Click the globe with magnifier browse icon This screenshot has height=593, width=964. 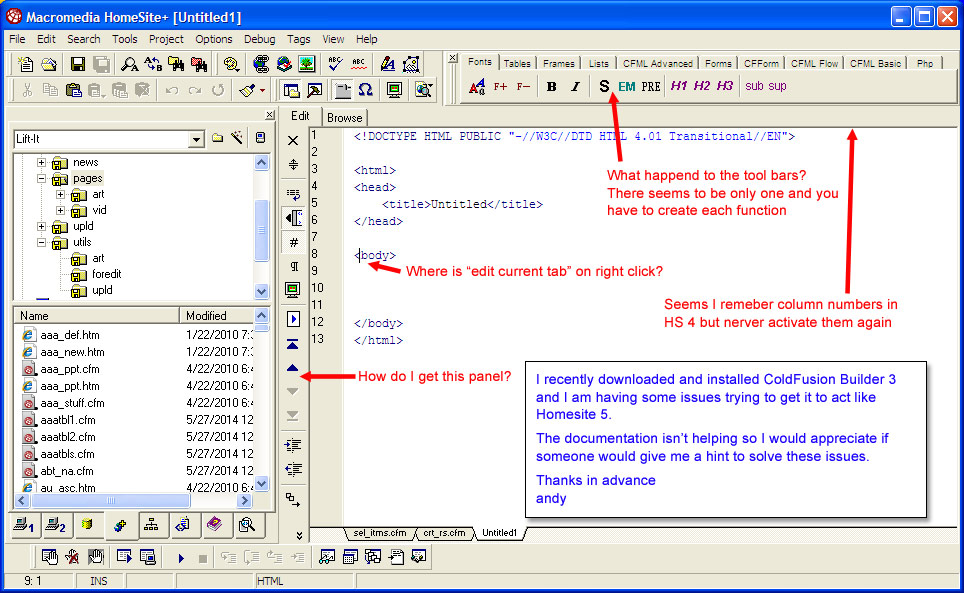pyautogui.click(x=424, y=90)
